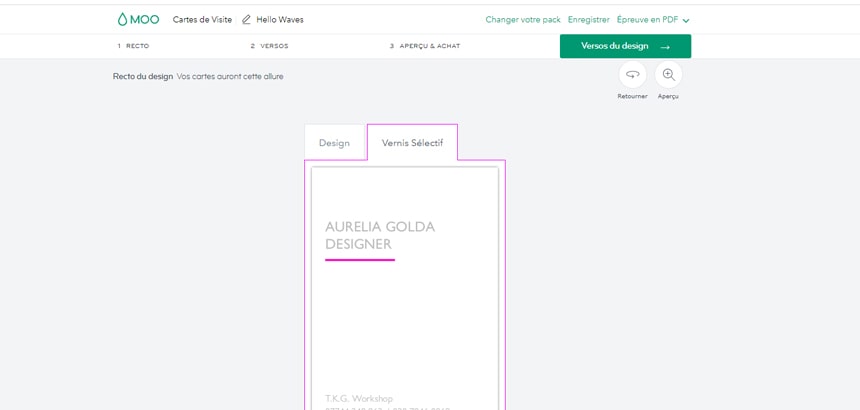Select the DESIGNER title text on card
860x410 pixels.
click(x=359, y=244)
